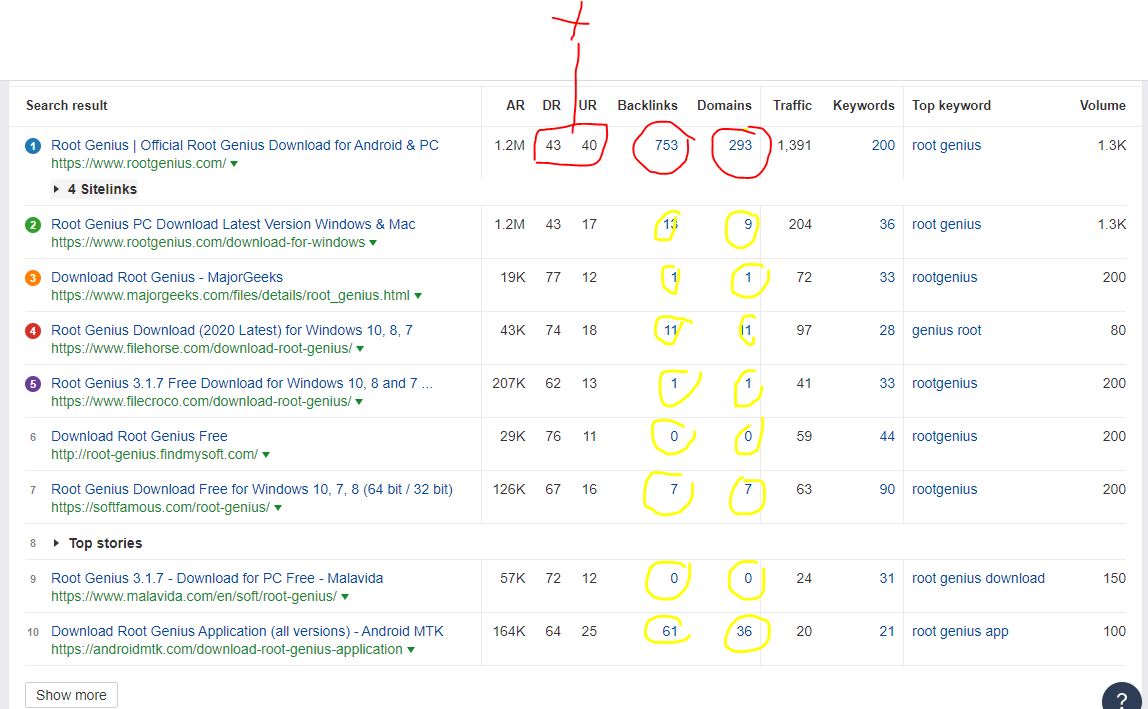This screenshot has height=709, width=1148.
Task: Click the DR column header
Action: [551, 105]
